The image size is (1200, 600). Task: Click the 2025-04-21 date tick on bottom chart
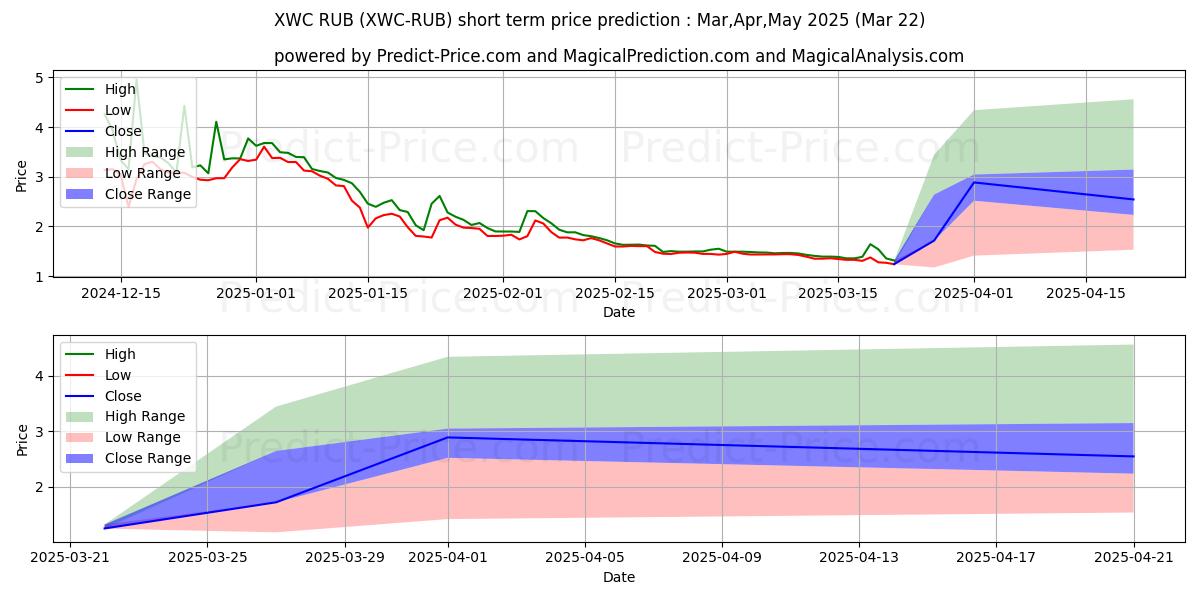pos(1133,559)
